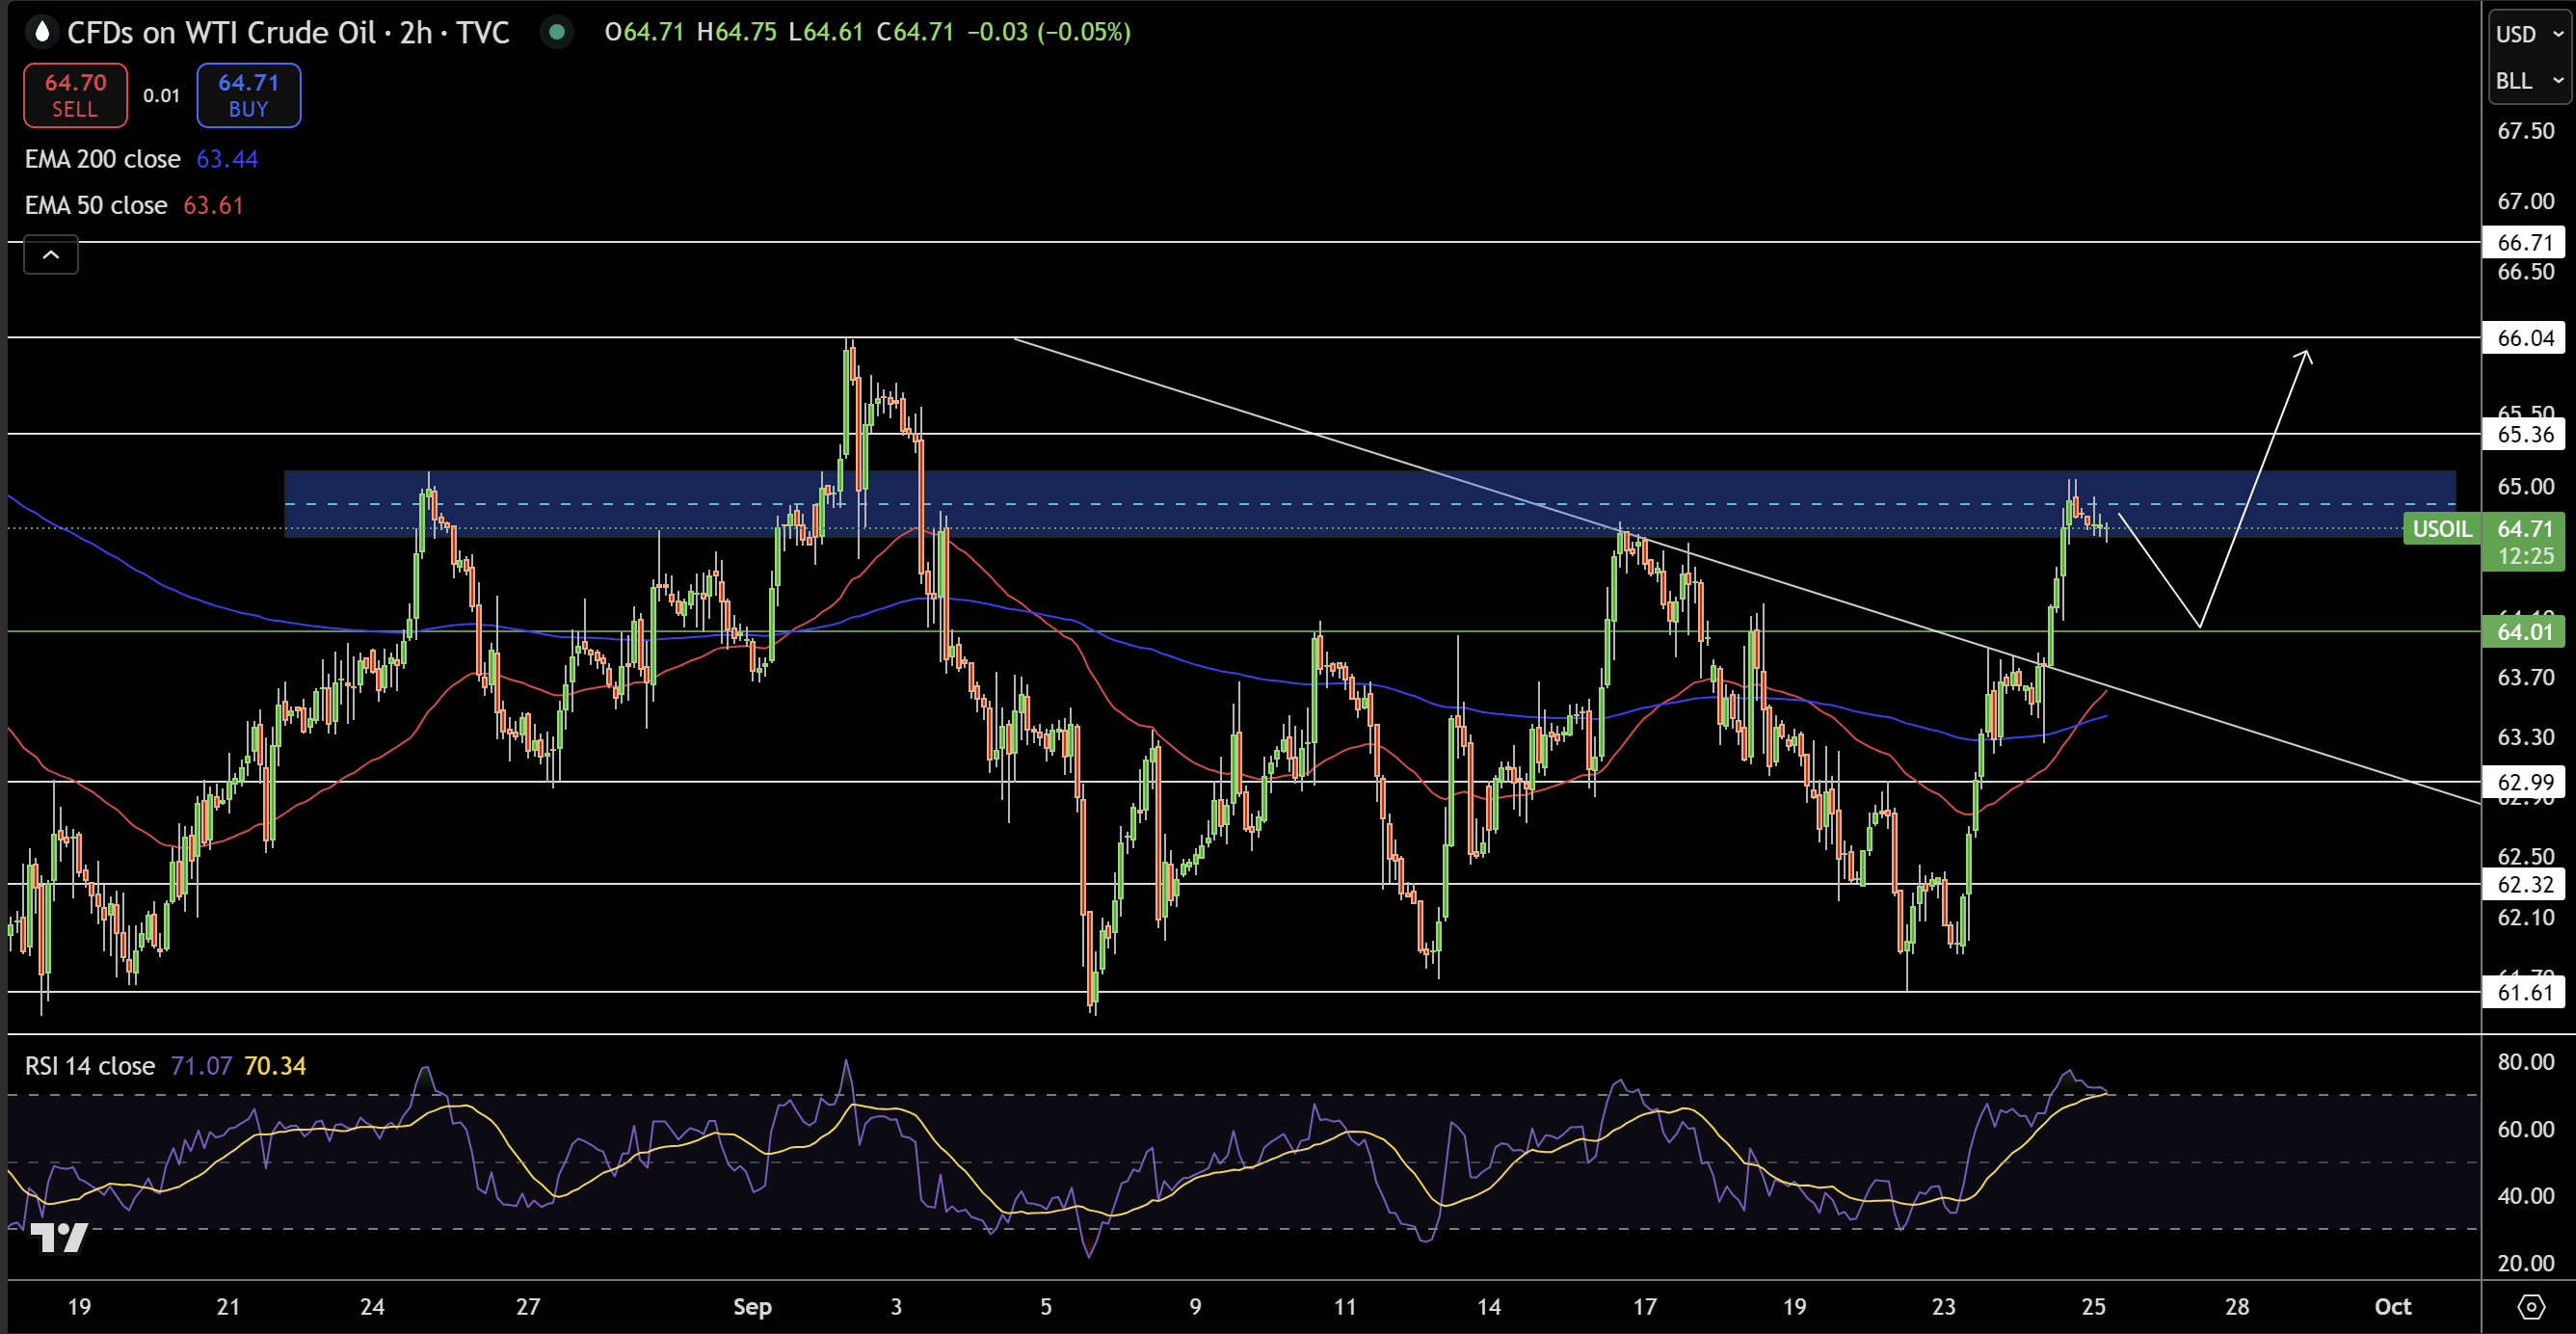Select the CFDs on WTI Crude Oil title
Image resolution: width=2576 pixels, height=1334 pixels.
tap(288, 32)
